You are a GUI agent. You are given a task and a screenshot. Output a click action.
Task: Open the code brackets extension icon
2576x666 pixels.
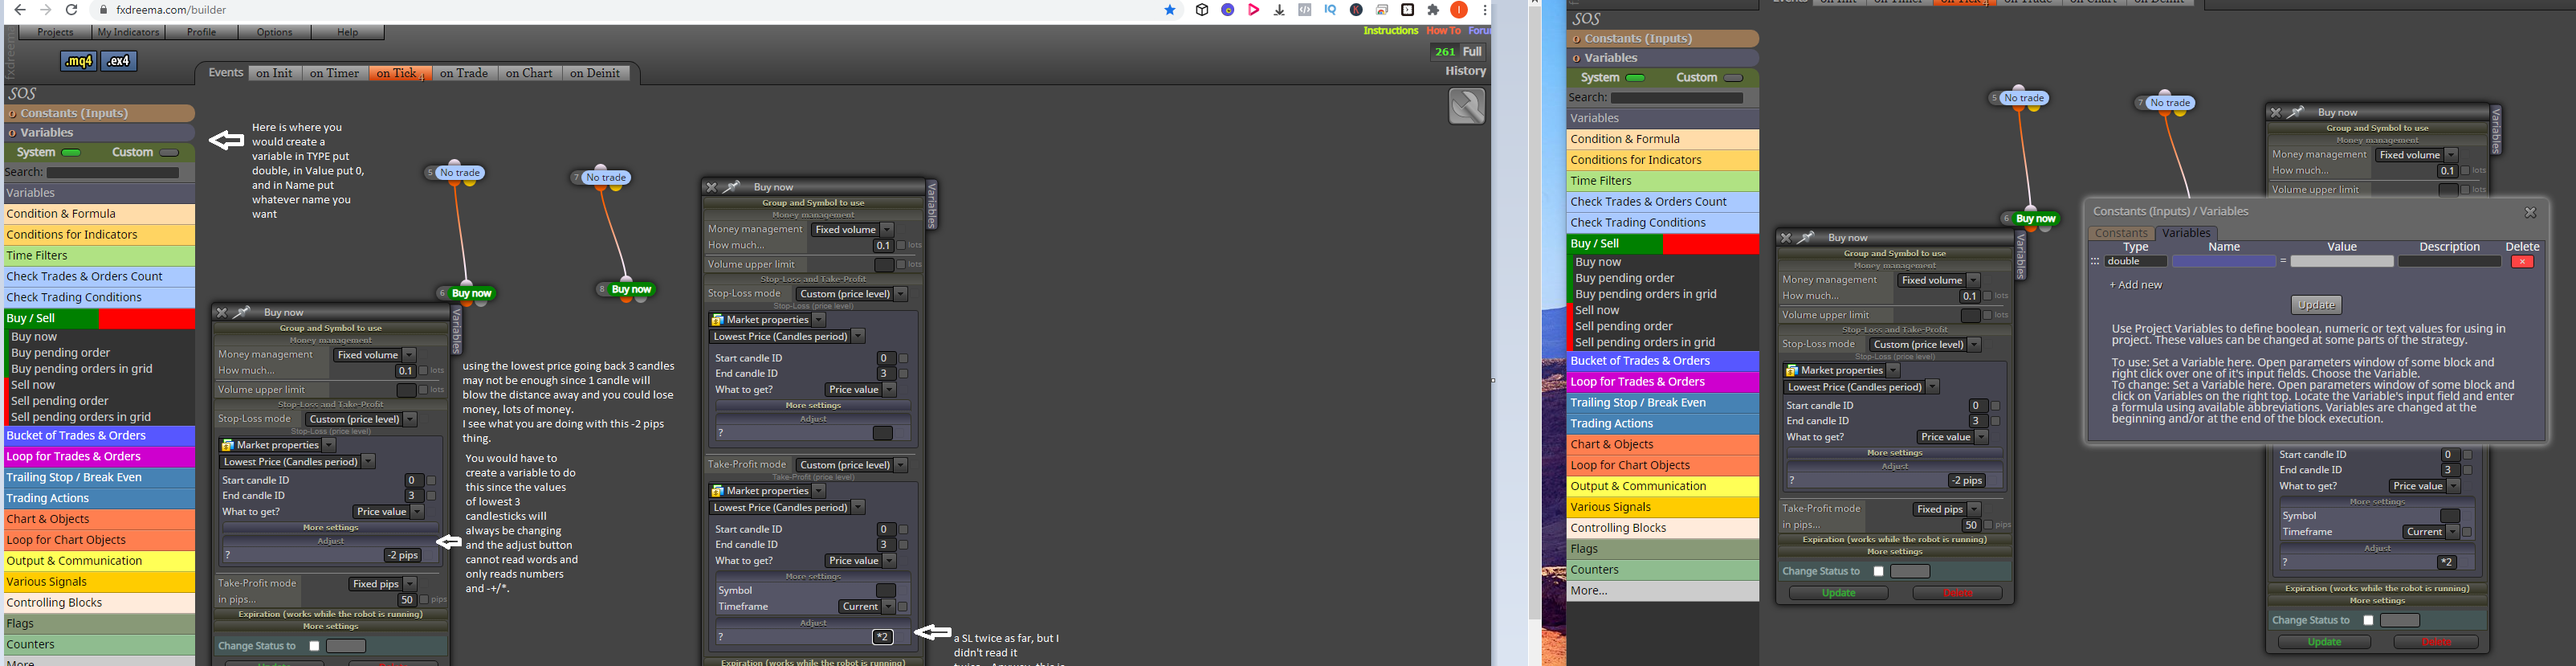(x=1305, y=10)
